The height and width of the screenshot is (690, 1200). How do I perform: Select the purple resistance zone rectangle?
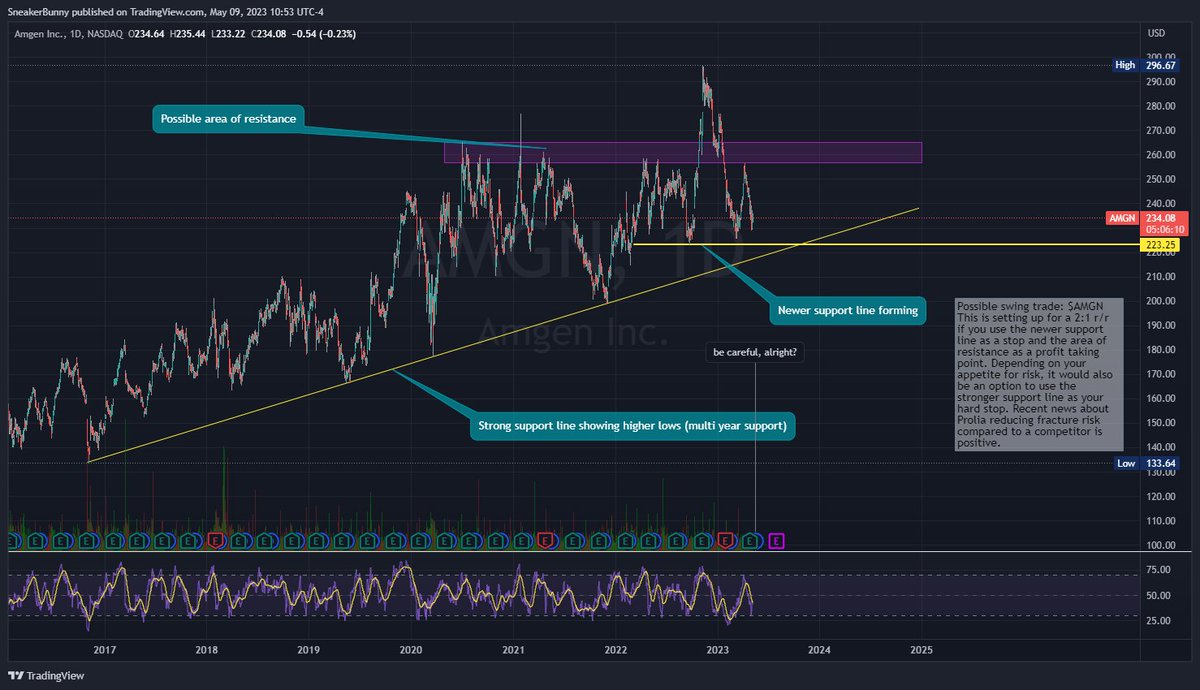(683, 152)
